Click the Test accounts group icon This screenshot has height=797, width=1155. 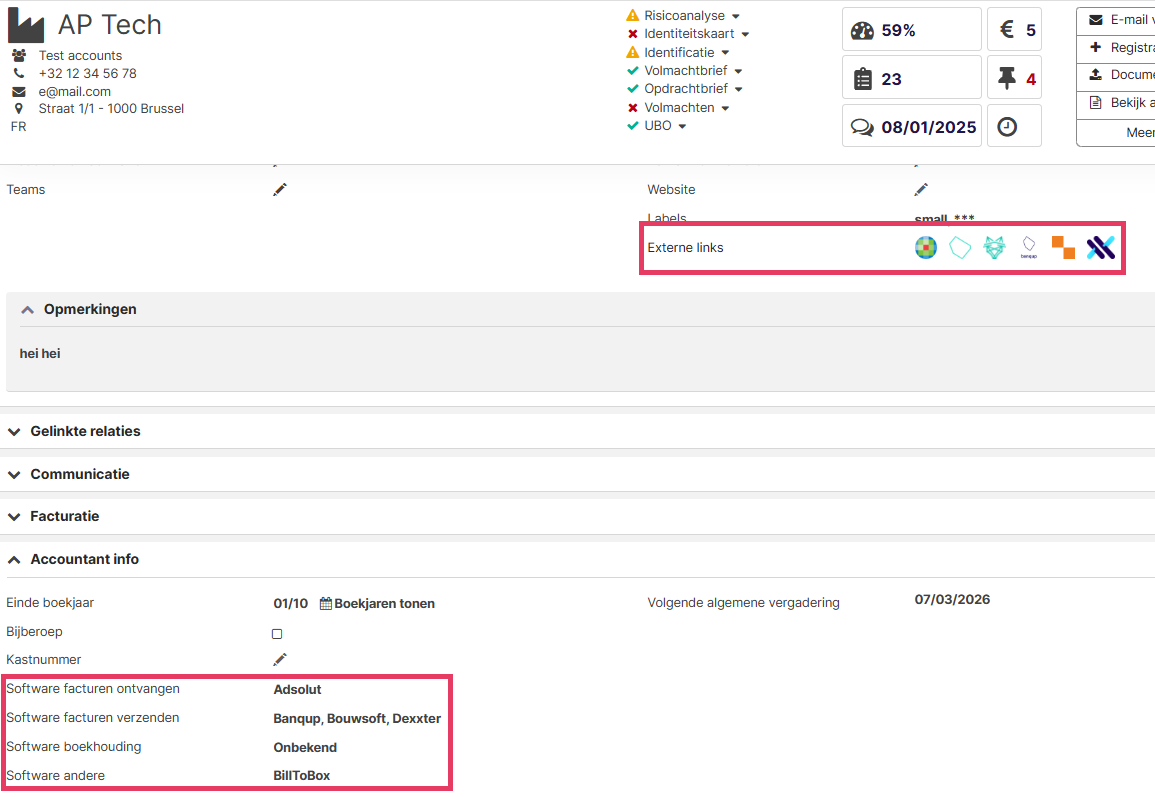pyautogui.click(x=19, y=55)
